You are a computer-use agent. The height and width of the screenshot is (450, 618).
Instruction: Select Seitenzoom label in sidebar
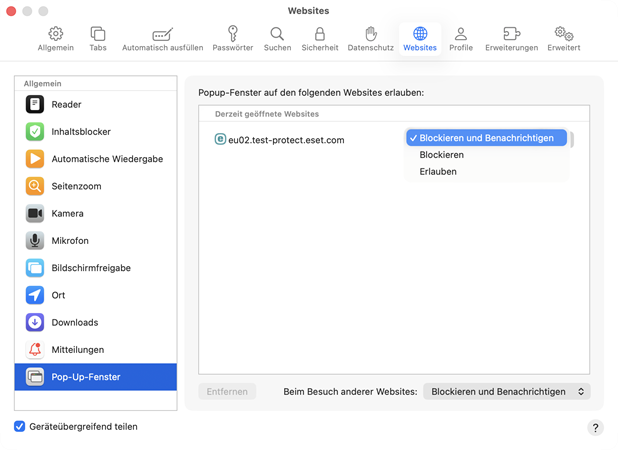76,186
